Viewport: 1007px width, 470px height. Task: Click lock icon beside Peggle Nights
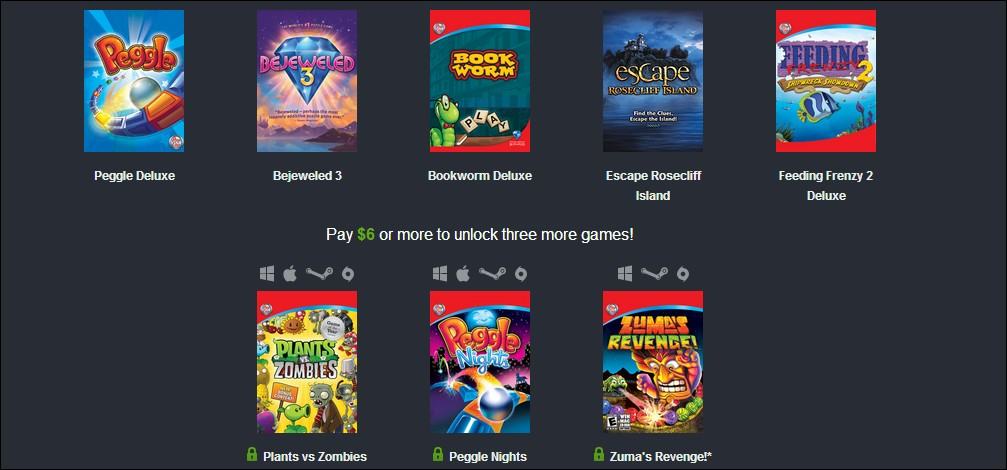click(437, 455)
